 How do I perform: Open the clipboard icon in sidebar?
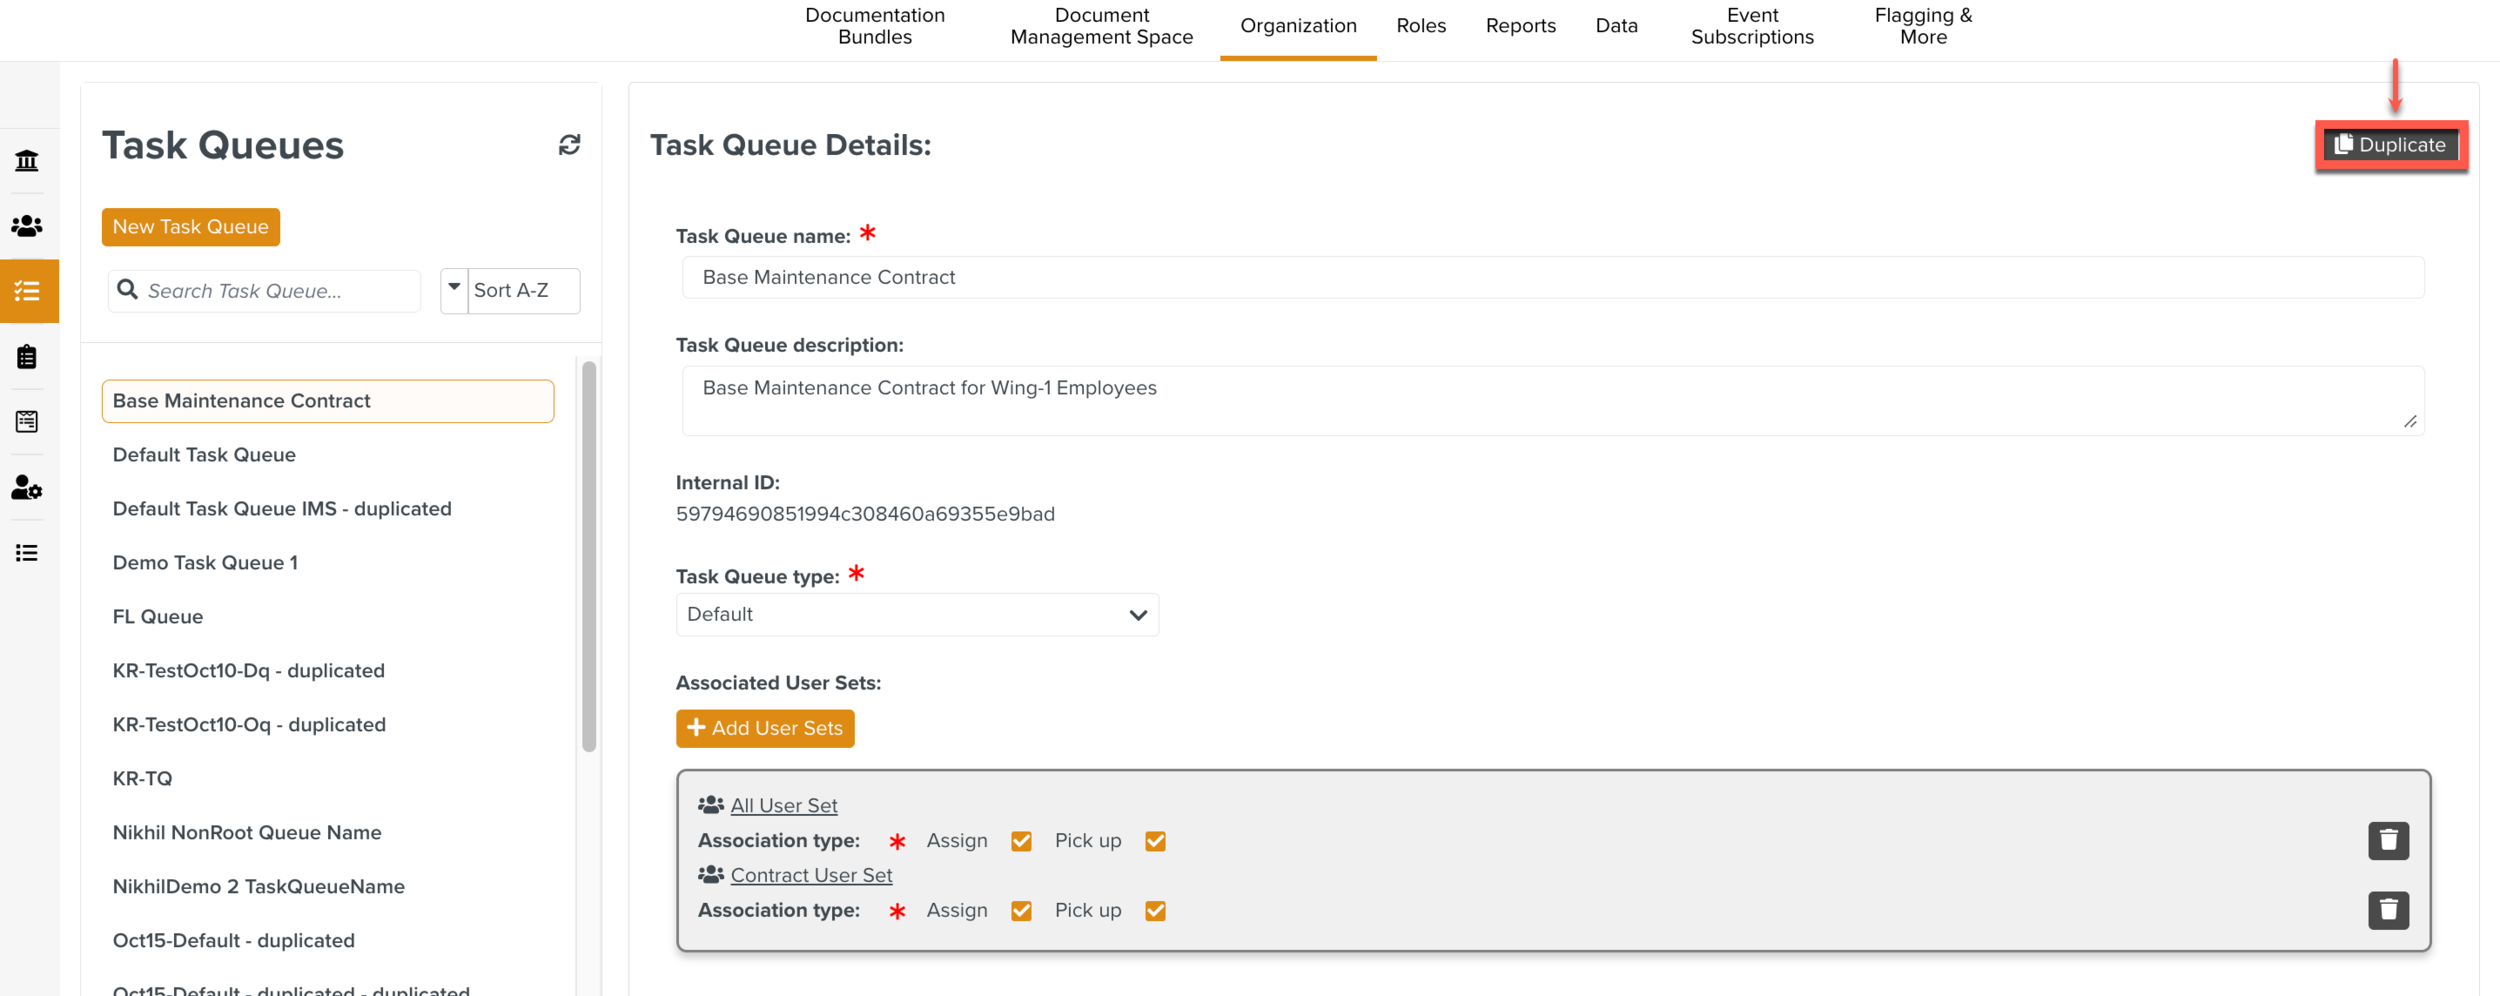(27, 357)
